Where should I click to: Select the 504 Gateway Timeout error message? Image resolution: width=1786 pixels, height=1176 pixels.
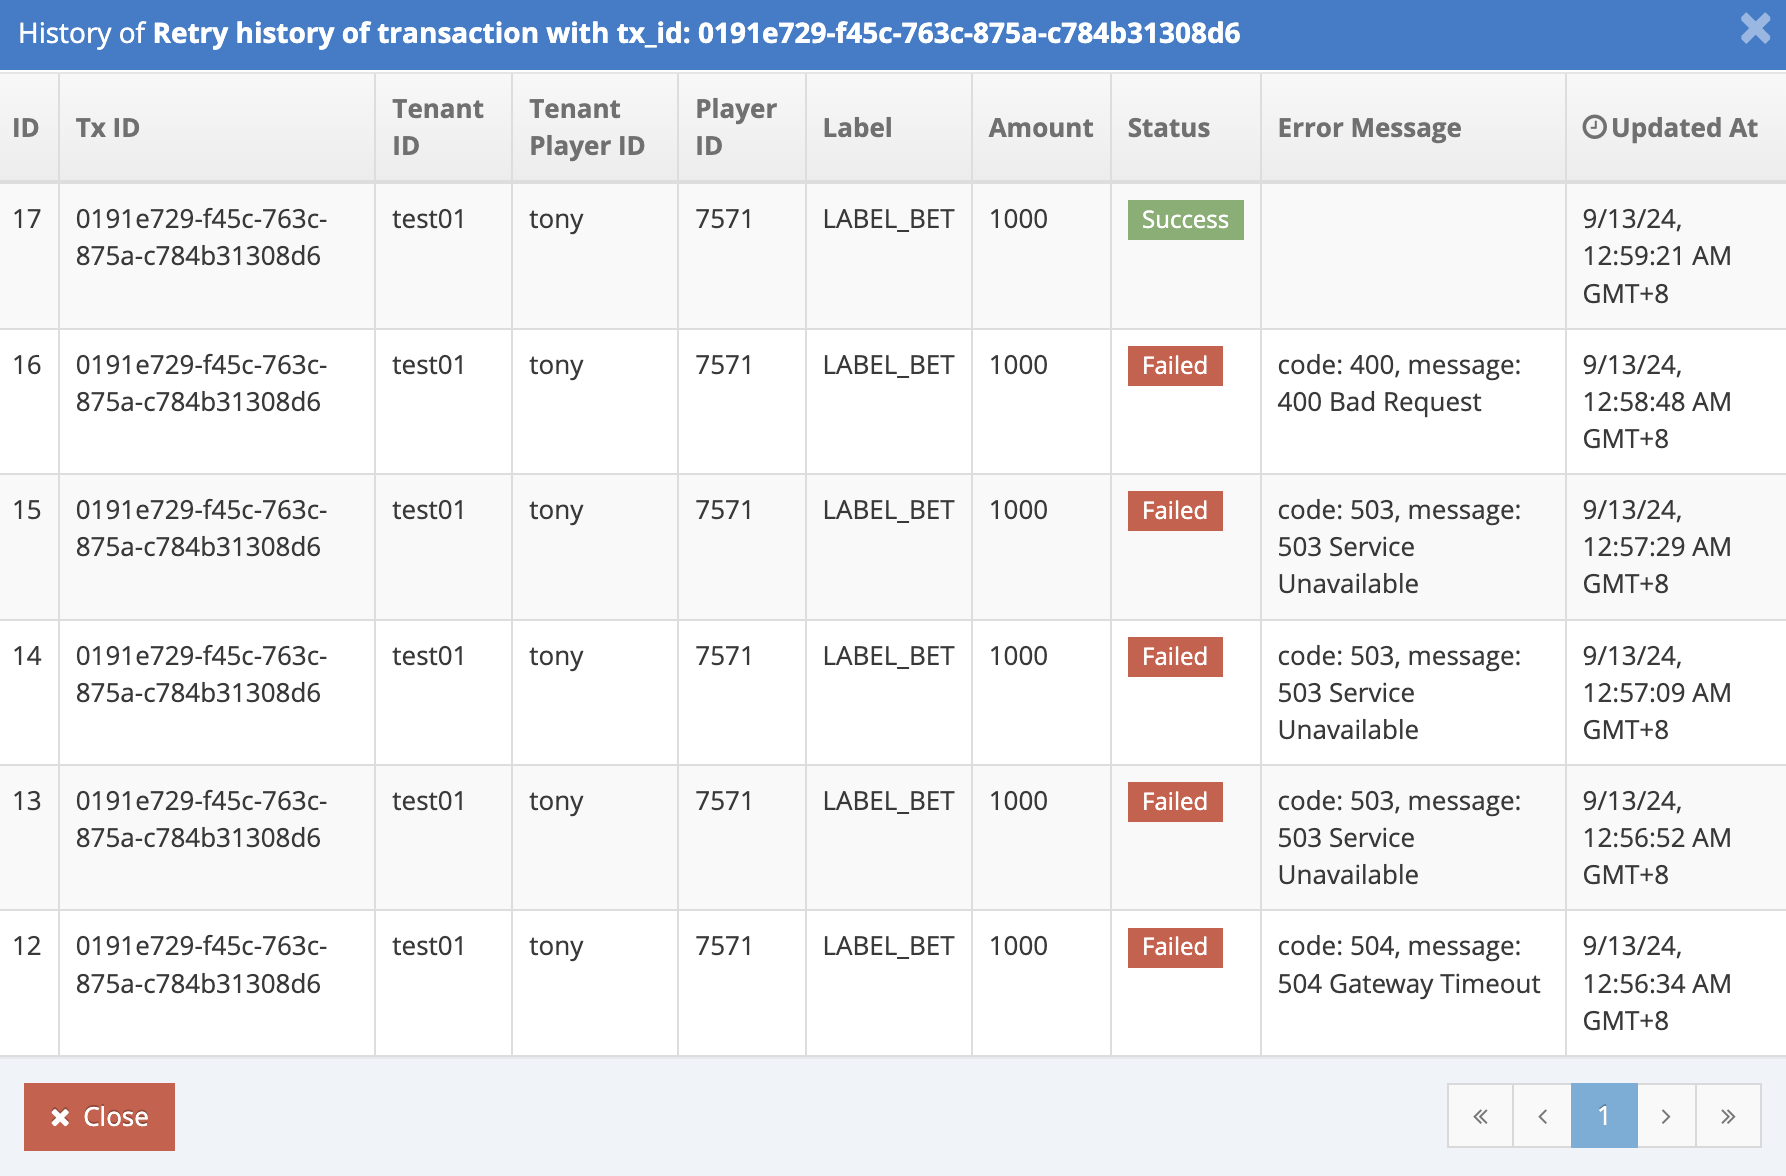pos(1408,965)
